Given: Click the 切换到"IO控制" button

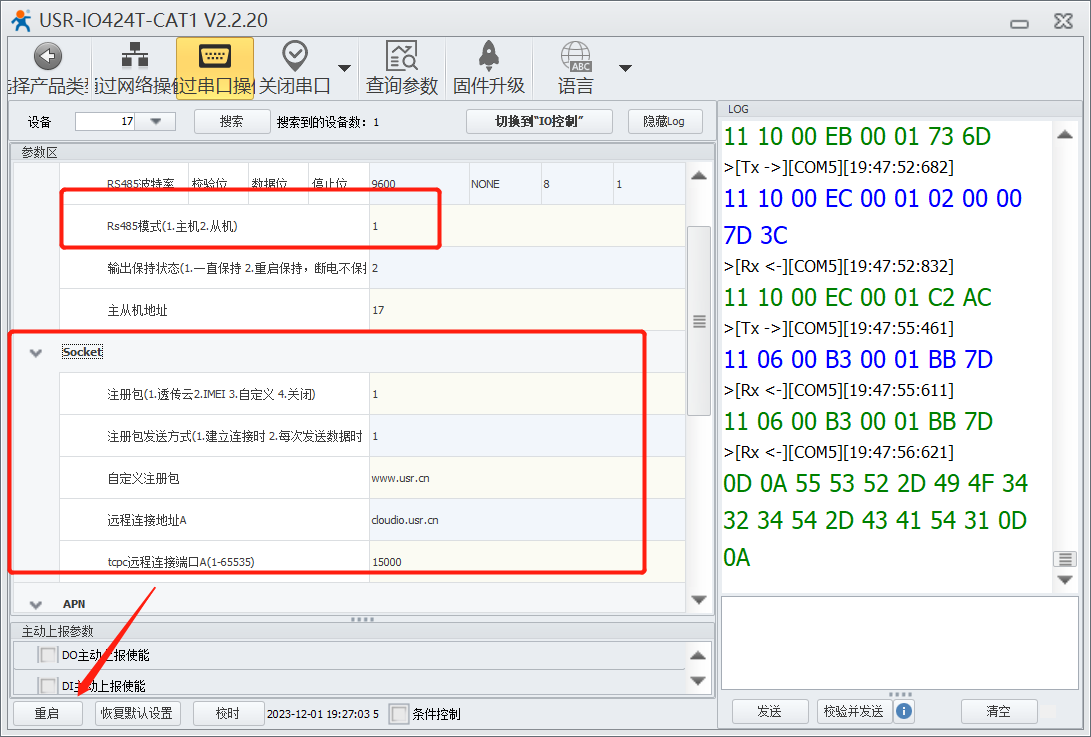Looking at the screenshot, I should click(x=539, y=122).
